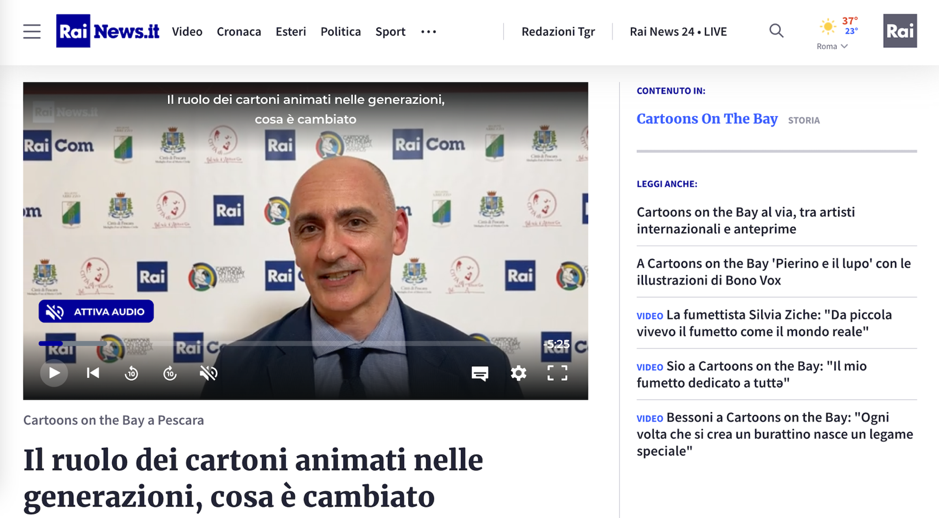939x518 pixels.
Task: Open the Redazioni Tgr menu
Action: 558,32
